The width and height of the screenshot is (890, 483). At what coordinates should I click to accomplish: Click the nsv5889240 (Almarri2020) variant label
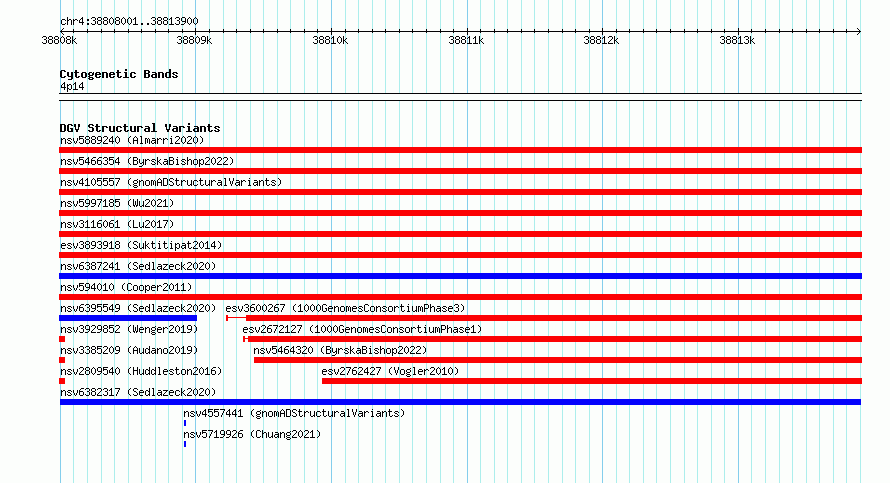[132, 140]
